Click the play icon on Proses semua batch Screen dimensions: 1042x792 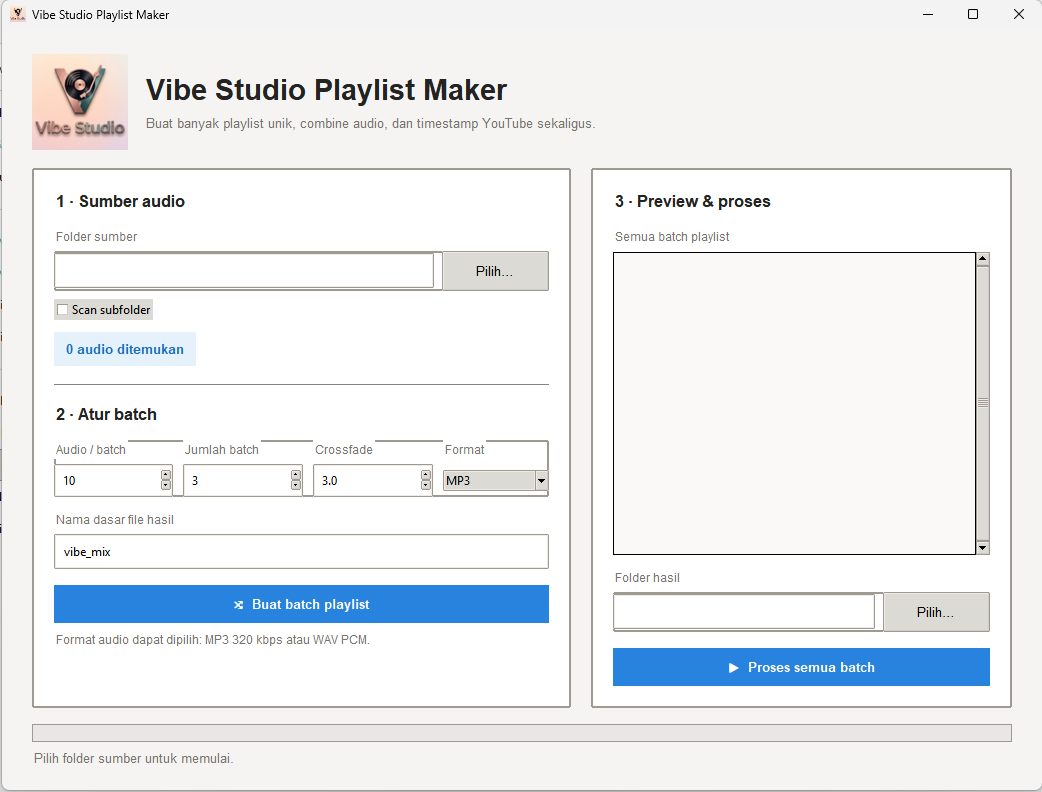click(x=734, y=668)
